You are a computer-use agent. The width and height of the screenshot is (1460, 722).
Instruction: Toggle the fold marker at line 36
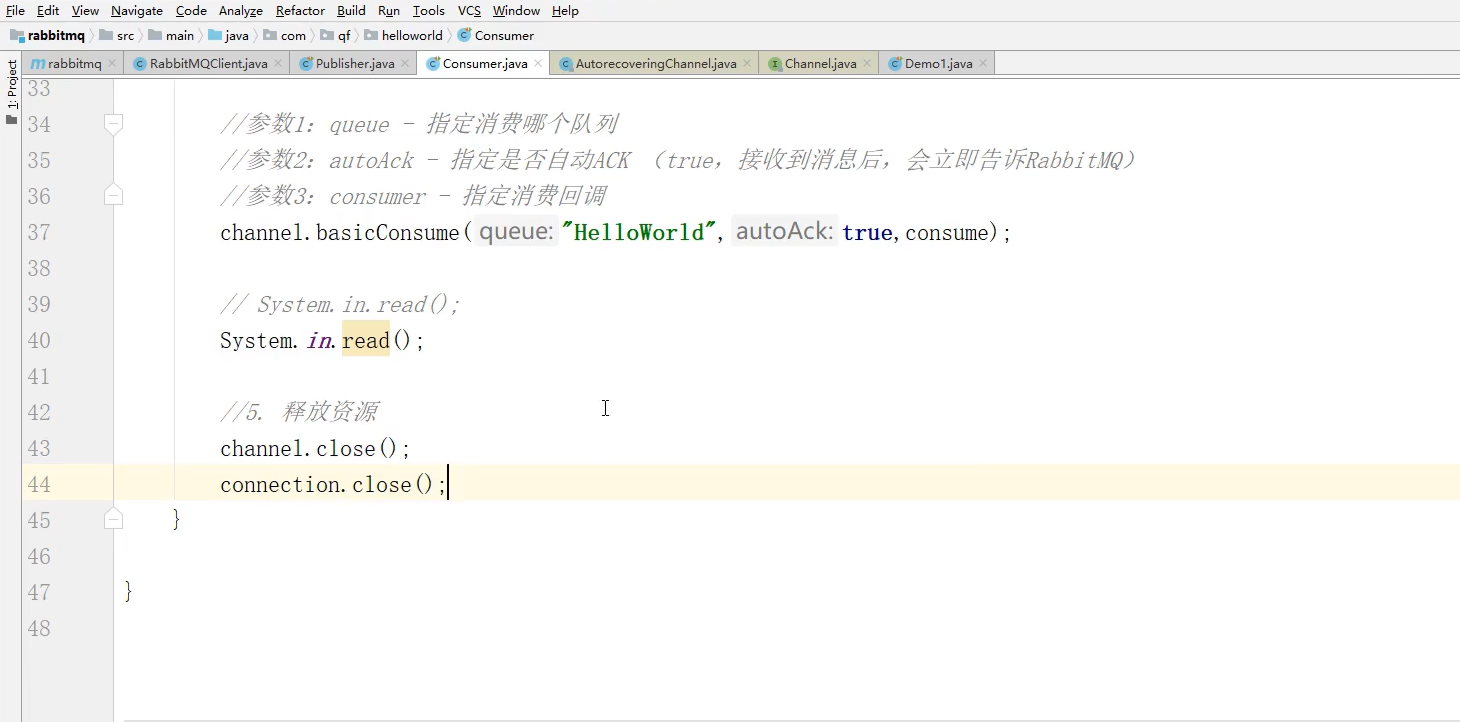point(114,196)
